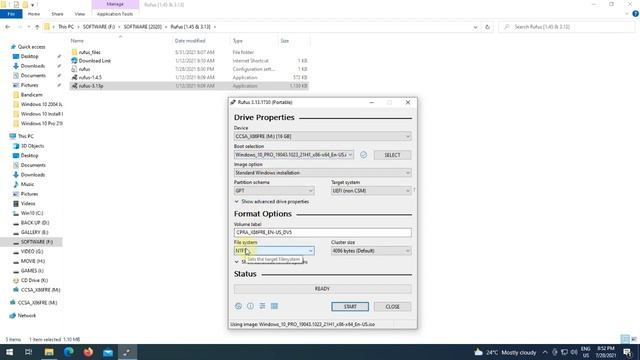Select Quick access in navigation pane
This screenshot has height=360, width=640.
[x=31, y=47]
